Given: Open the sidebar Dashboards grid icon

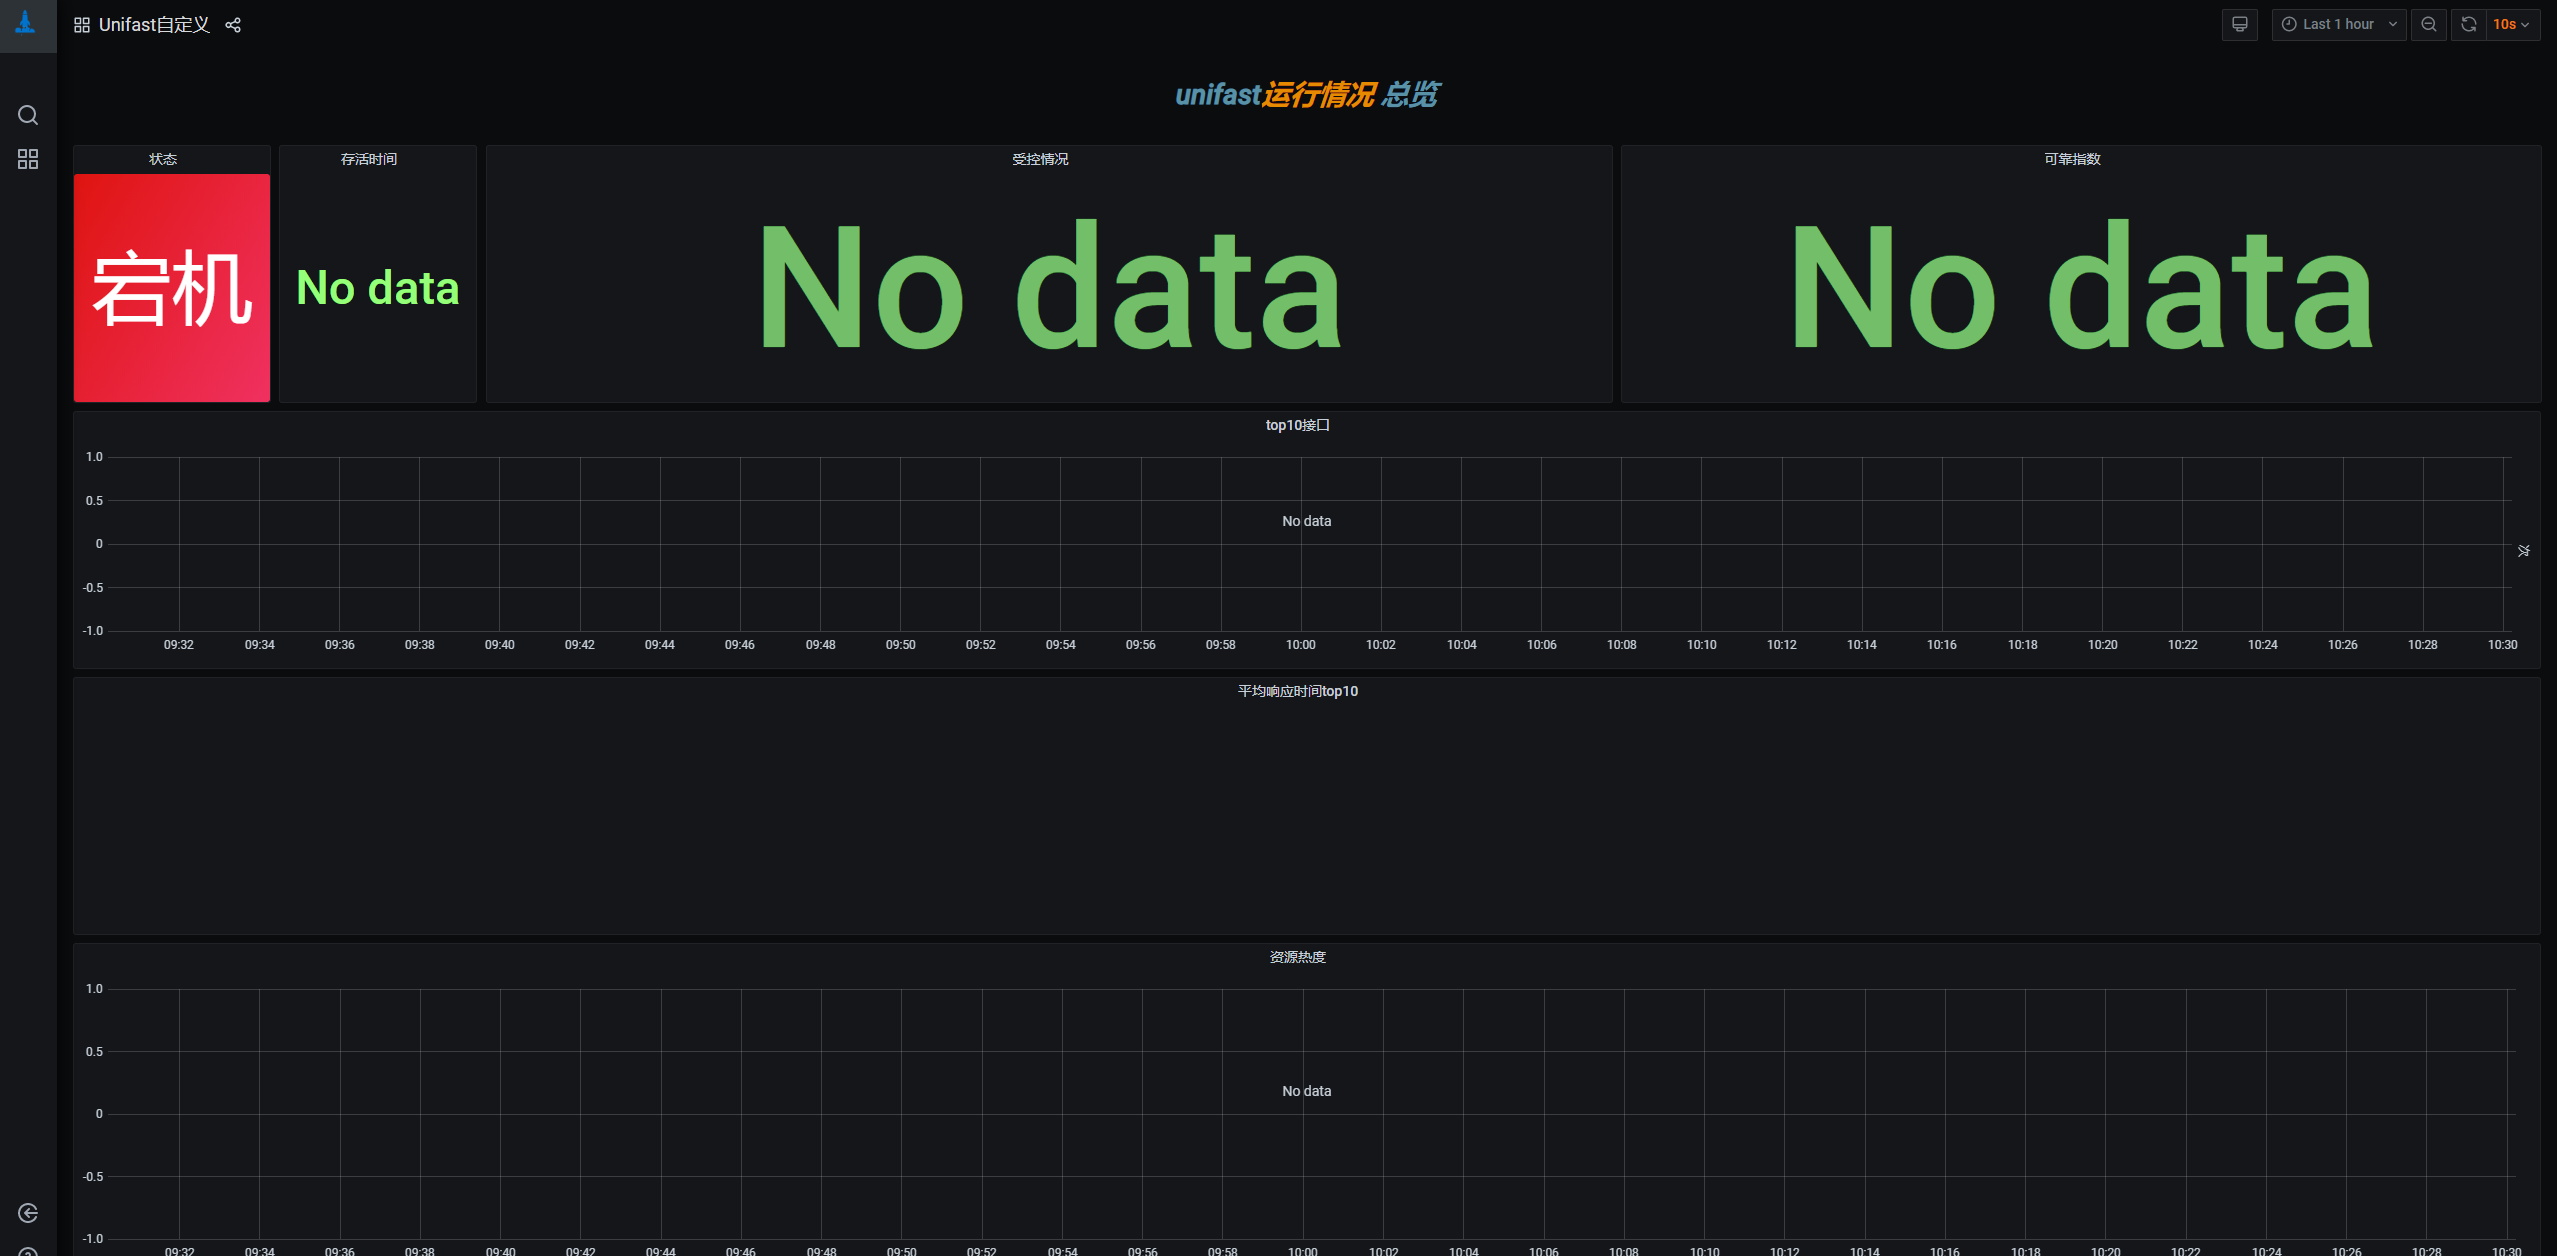Looking at the screenshot, I should coord(28,160).
